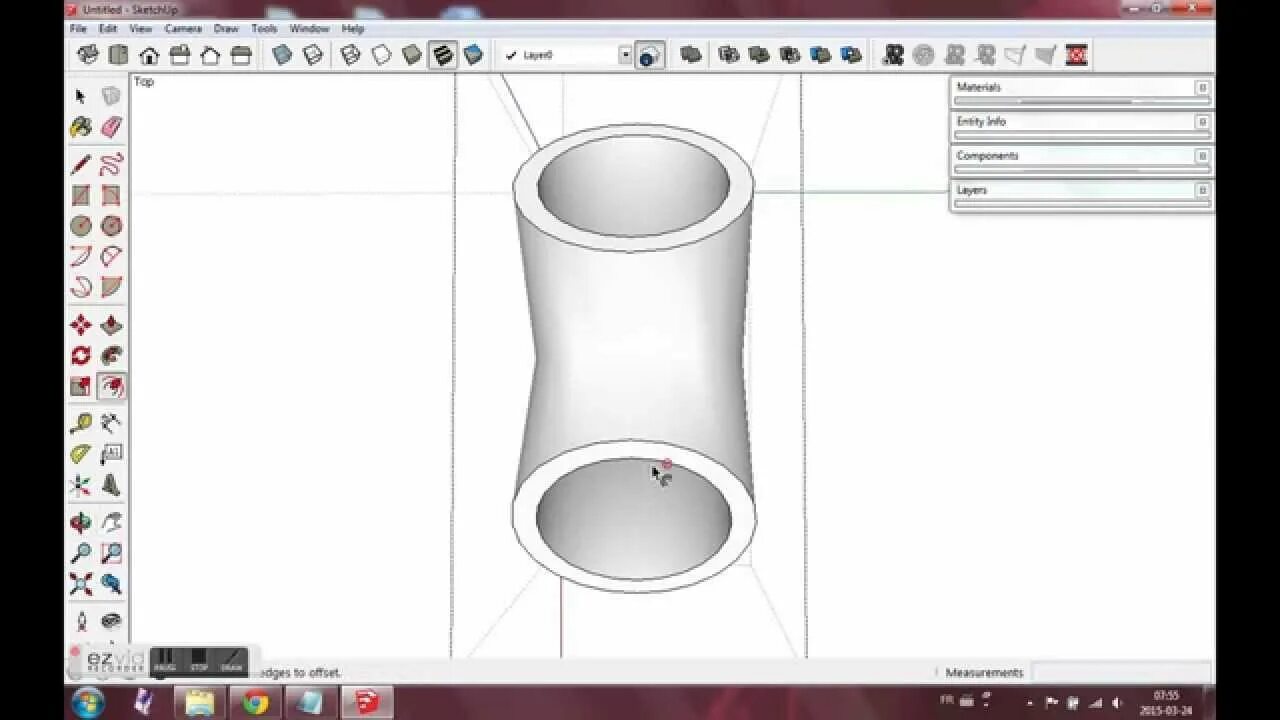The image size is (1280, 720).
Task: Choose the Rectangle tool
Action: (81, 195)
